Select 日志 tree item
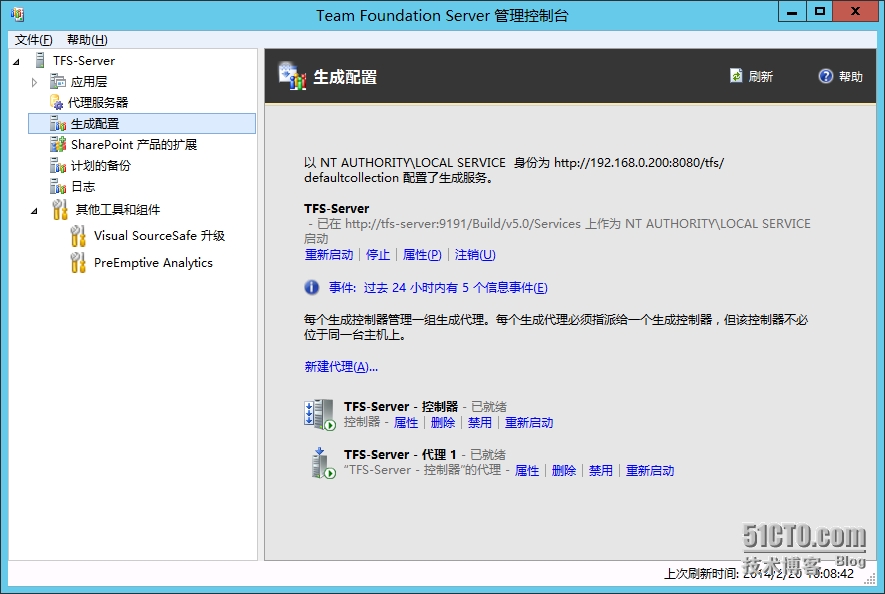This screenshot has width=885, height=594. click(83, 186)
